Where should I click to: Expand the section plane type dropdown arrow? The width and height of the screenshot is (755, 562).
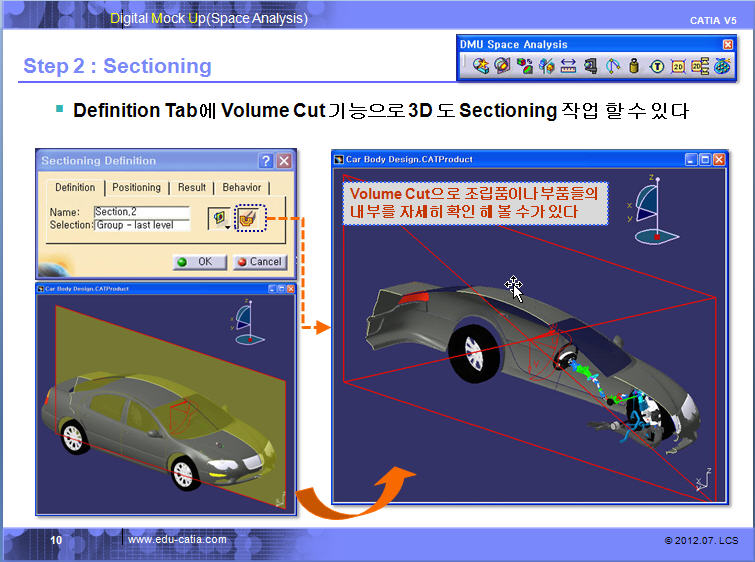point(228,227)
